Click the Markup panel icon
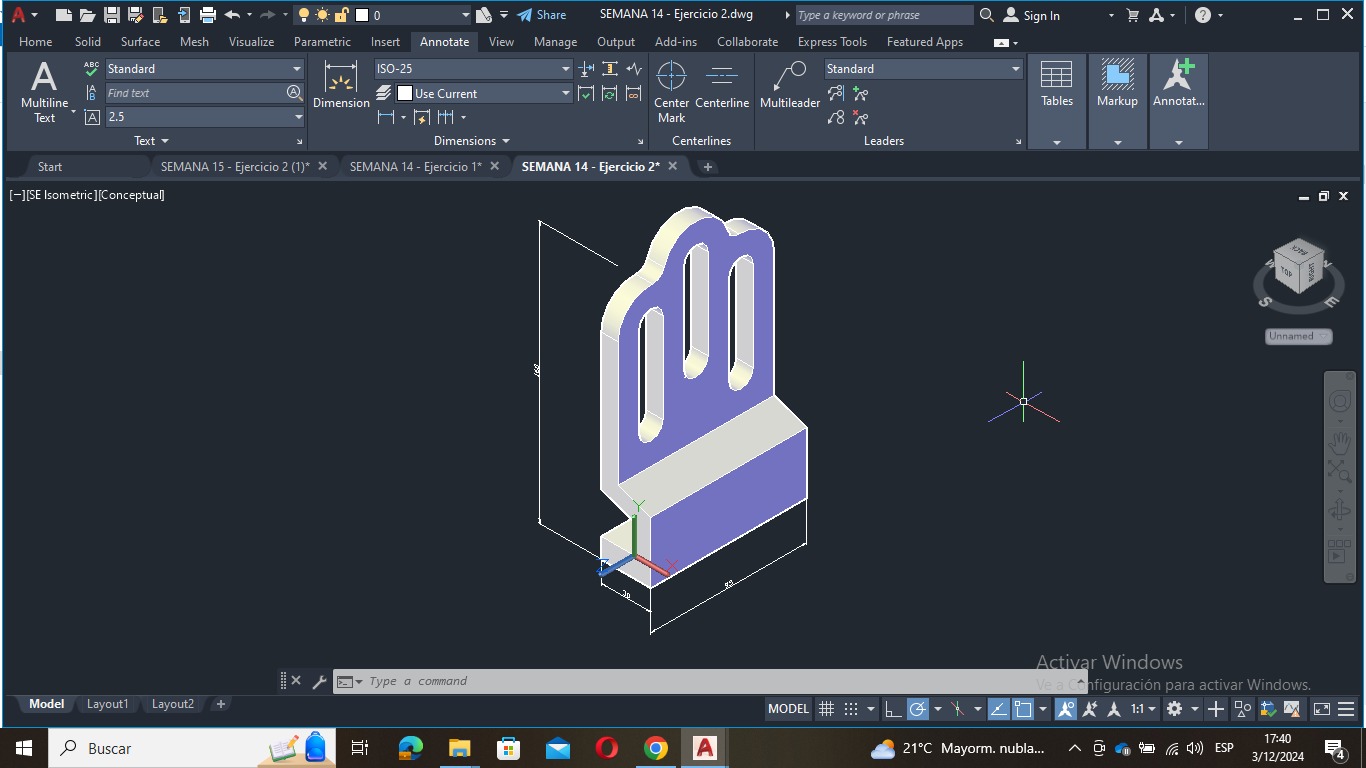 coord(1117,85)
